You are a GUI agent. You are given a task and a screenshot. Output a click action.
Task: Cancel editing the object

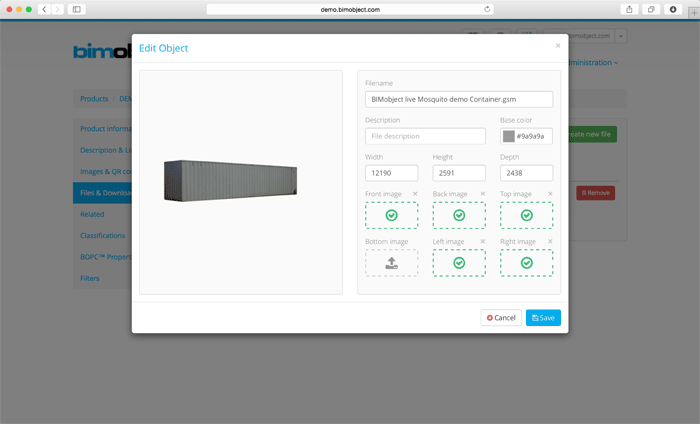(x=501, y=318)
